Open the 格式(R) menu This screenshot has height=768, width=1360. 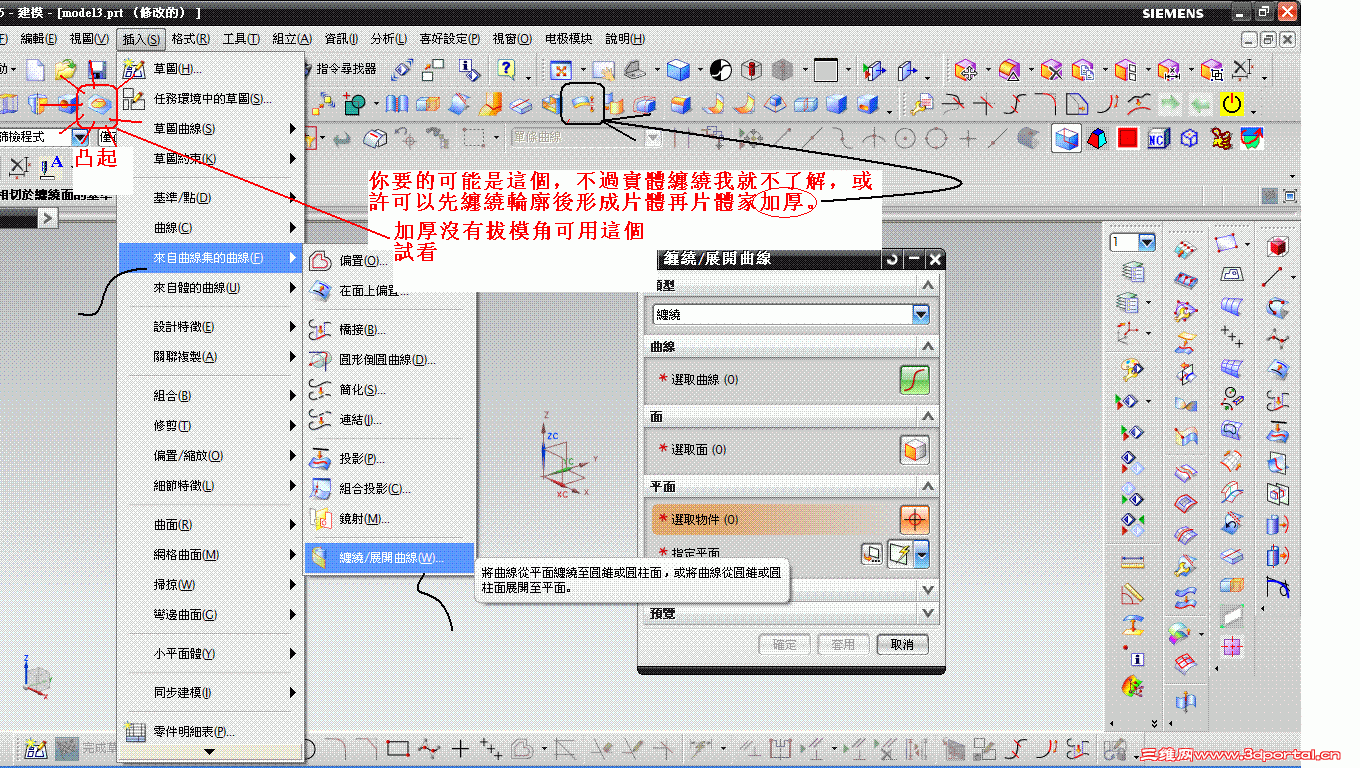click(x=190, y=39)
